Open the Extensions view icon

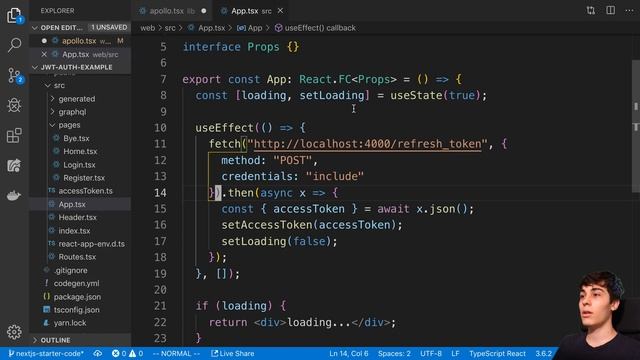(x=14, y=136)
